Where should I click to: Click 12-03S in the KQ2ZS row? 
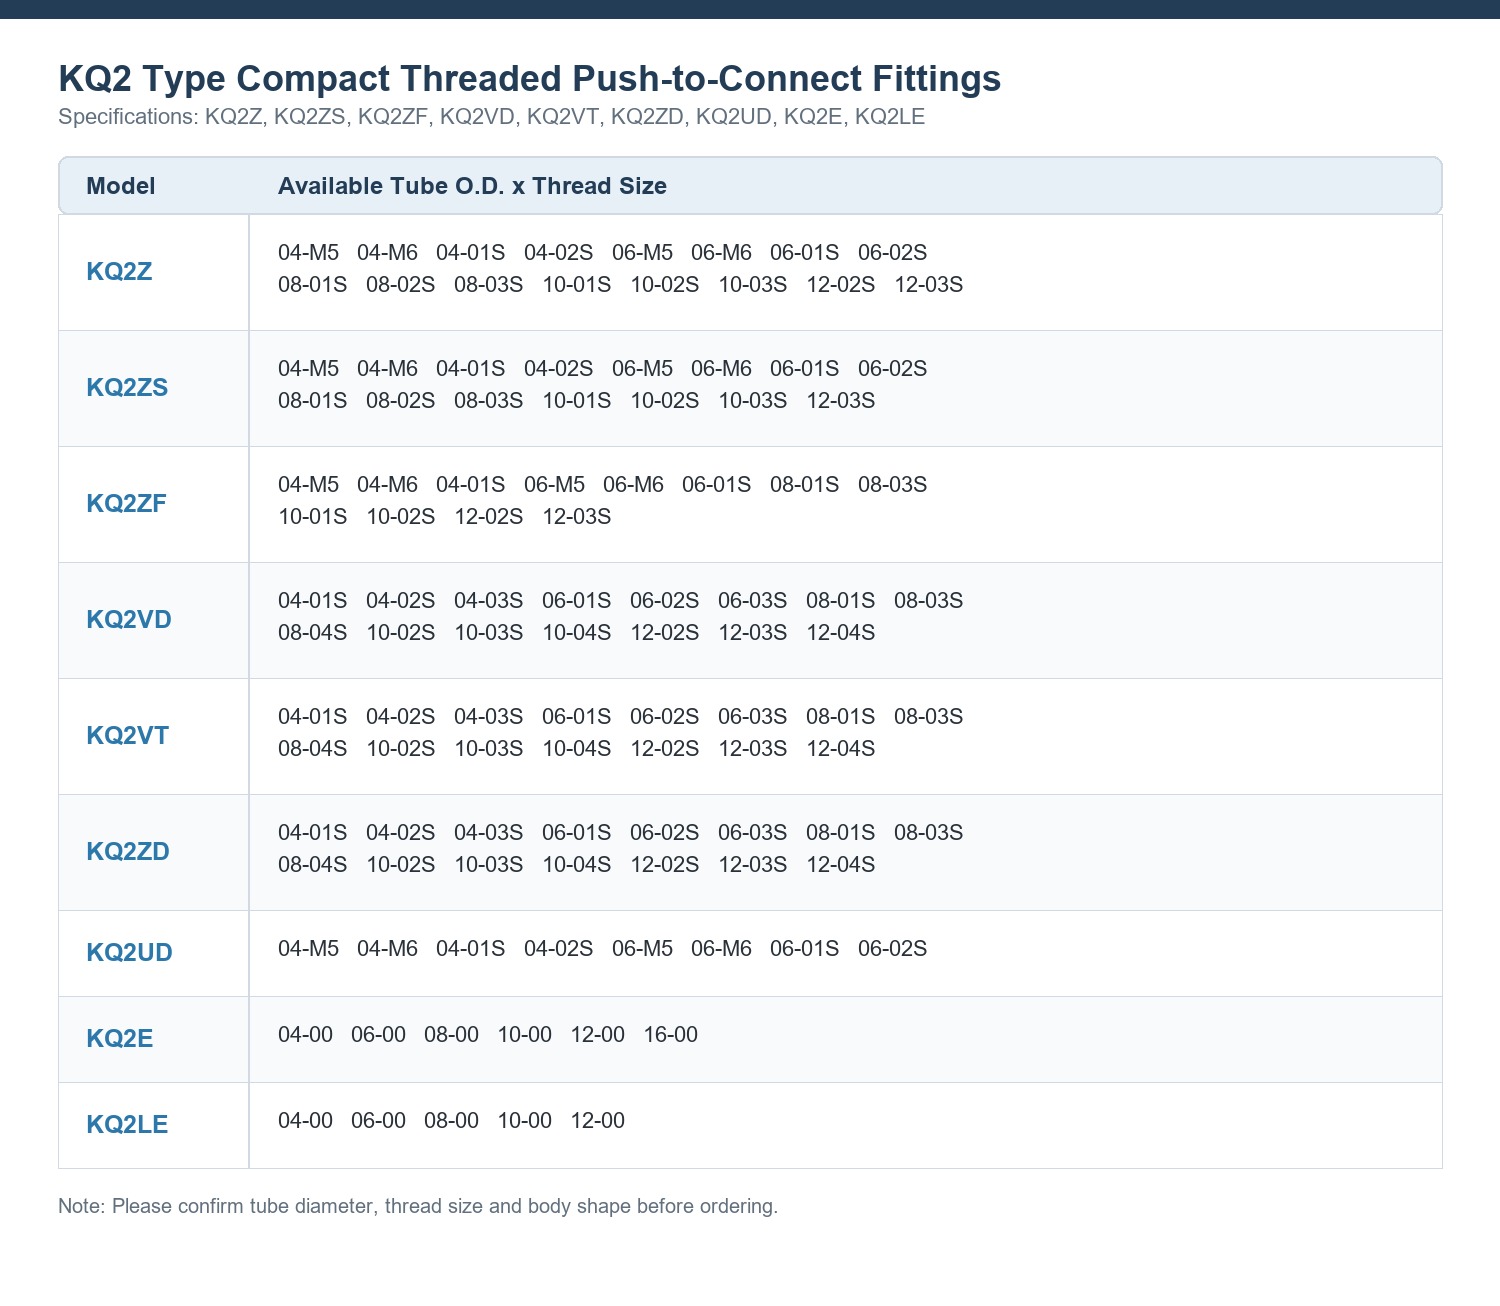point(841,401)
